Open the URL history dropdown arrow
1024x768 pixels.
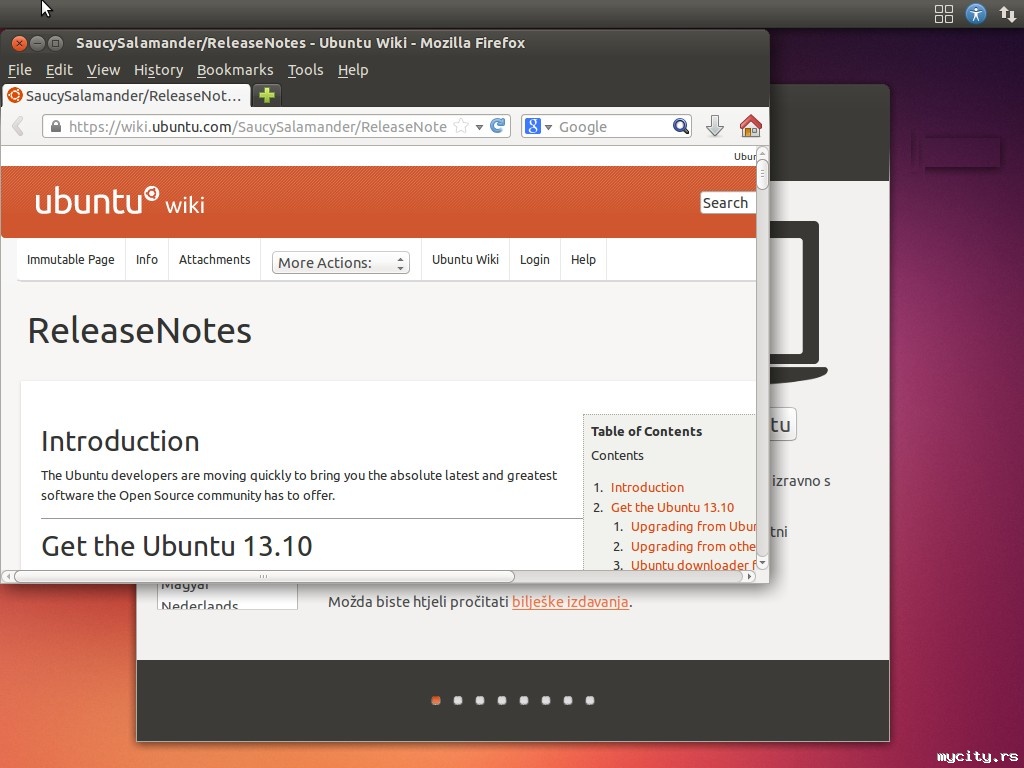click(x=479, y=127)
